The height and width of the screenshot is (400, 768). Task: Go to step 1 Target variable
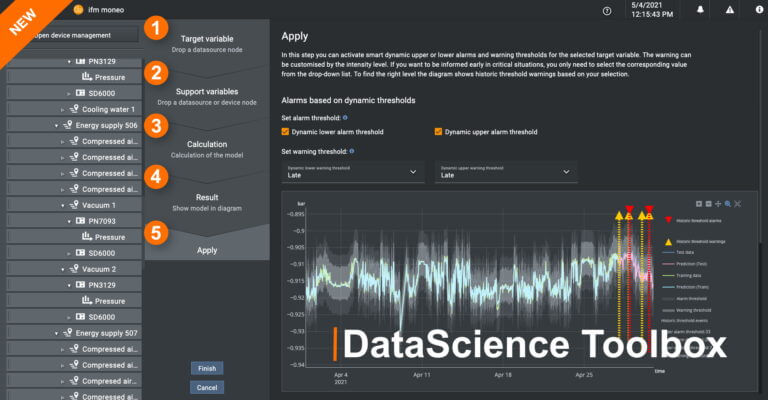[x=207, y=43]
